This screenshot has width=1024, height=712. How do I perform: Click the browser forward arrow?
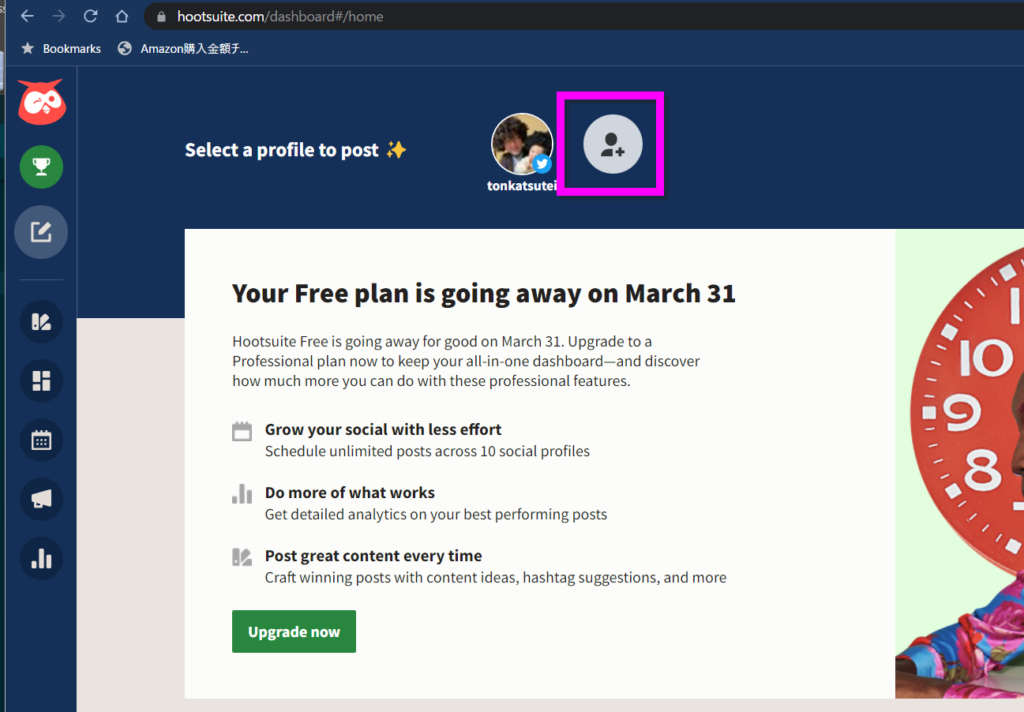(x=59, y=16)
